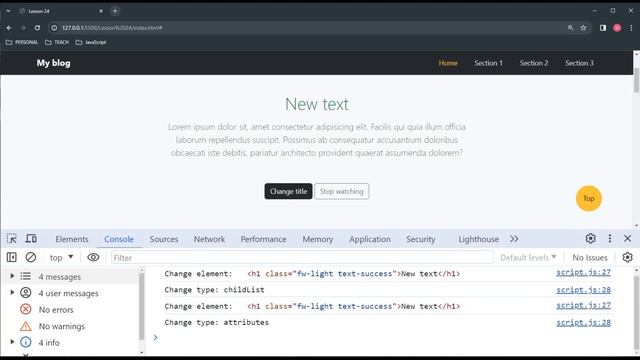Image resolution: width=640 pixels, height=360 pixels.
Task: Expand the 4 messages group
Action: click(12, 276)
